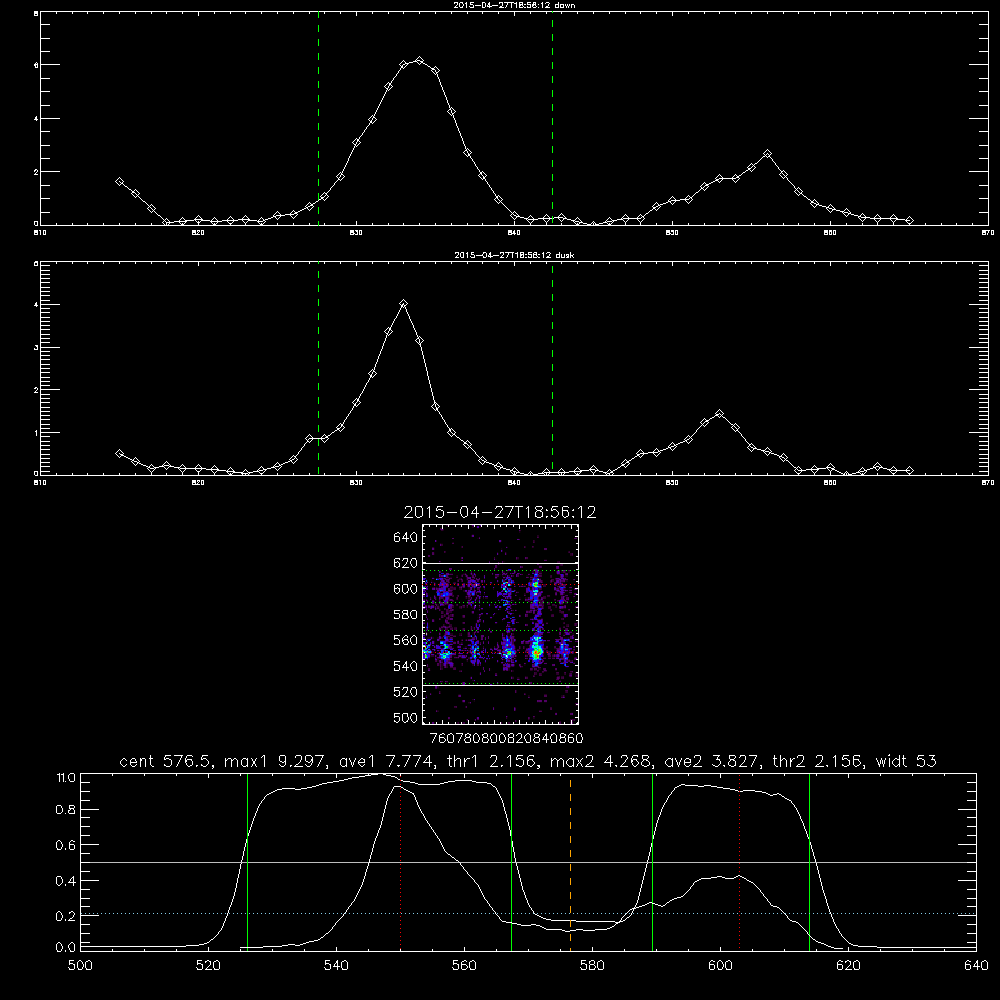The height and width of the screenshot is (1000, 1000).
Task: Click the brightest red-yellow spot in spectral image
Action: [537, 652]
